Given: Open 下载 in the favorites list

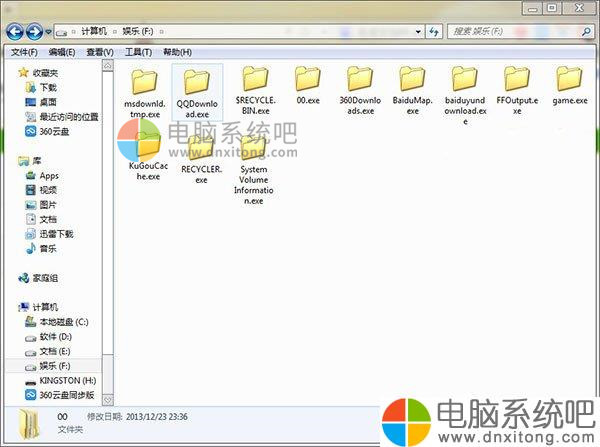Looking at the screenshot, I should (x=41, y=88).
